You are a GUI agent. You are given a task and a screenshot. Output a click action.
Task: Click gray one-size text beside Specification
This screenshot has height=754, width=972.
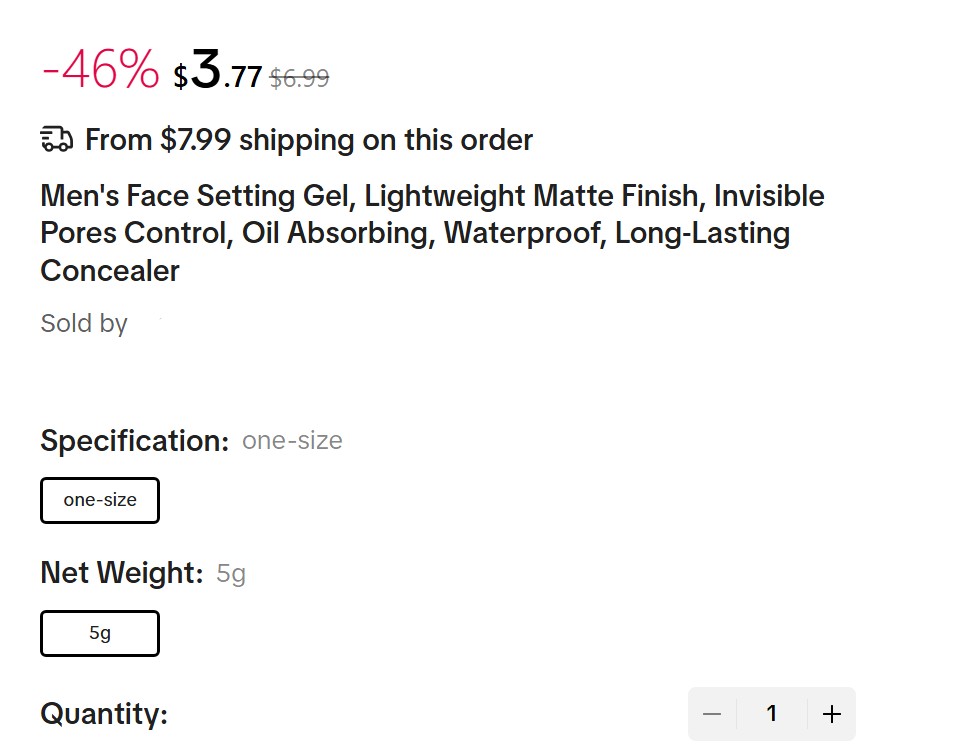coord(292,441)
